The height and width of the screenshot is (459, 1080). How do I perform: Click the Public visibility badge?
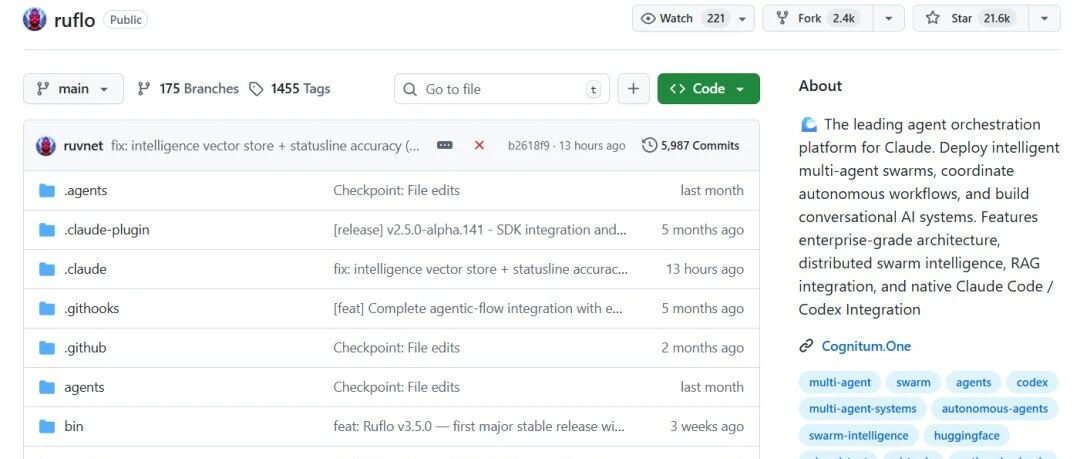click(125, 20)
